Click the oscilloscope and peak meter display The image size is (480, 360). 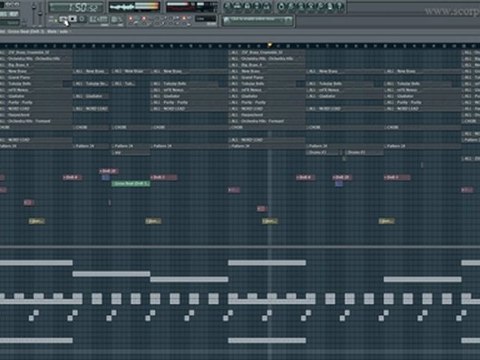(x=134, y=7)
